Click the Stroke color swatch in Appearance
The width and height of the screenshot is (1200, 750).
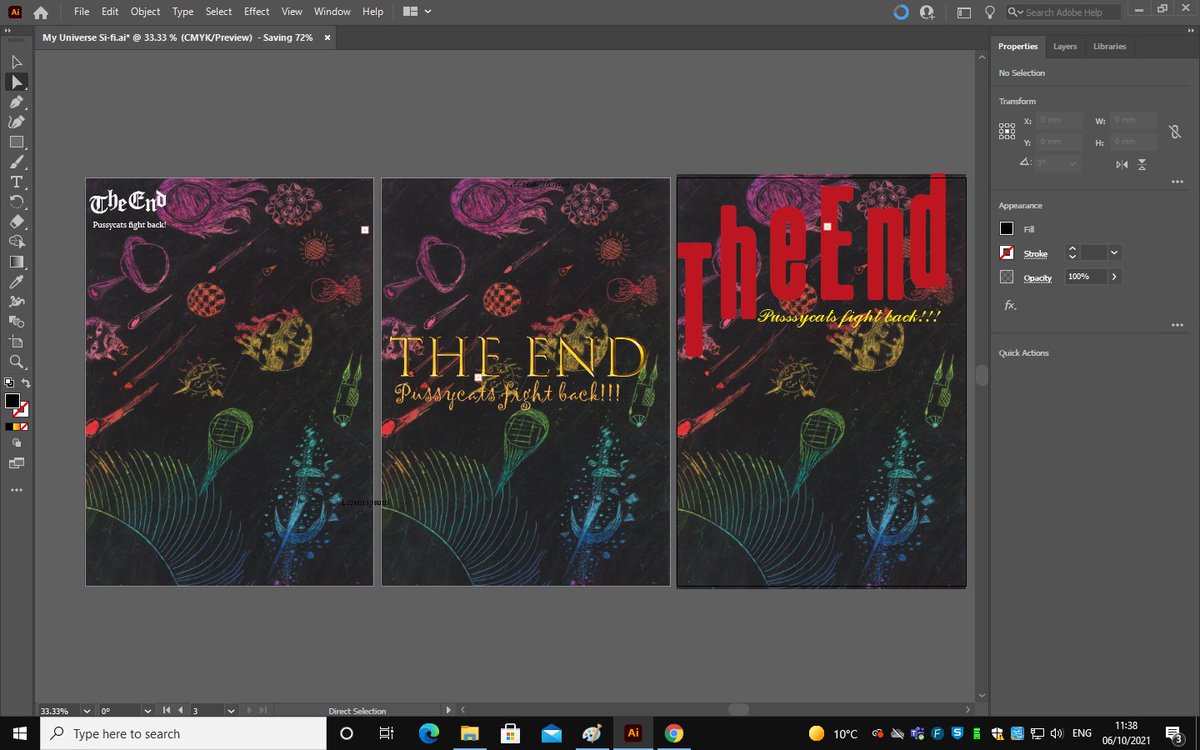click(x=1007, y=253)
